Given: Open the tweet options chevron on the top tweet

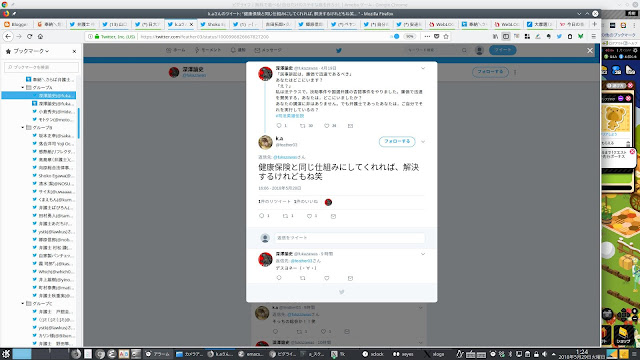Looking at the screenshot, I should click(x=423, y=68).
